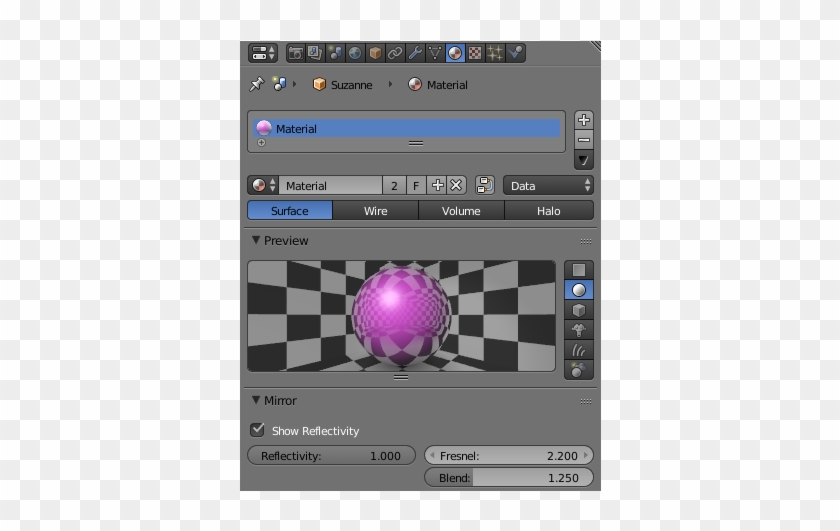Screen dimensions: 840x531
Task: Select Halo material type
Action: pos(549,211)
